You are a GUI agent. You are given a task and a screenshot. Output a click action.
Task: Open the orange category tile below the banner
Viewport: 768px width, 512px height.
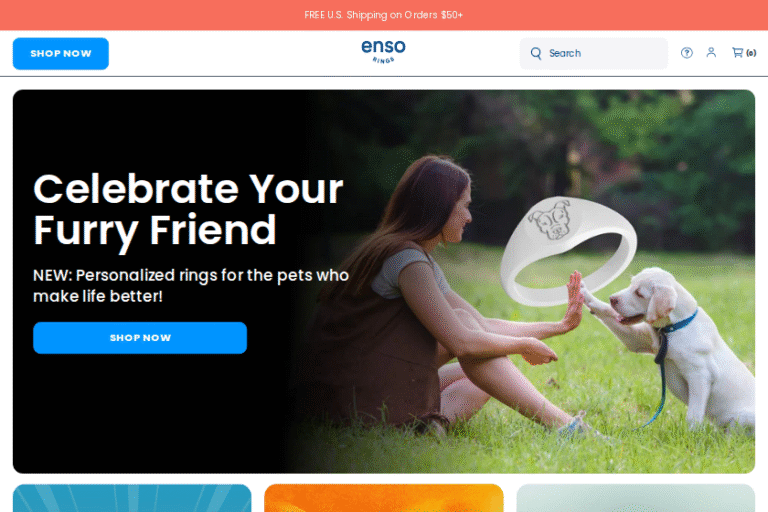[x=384, y=498]
